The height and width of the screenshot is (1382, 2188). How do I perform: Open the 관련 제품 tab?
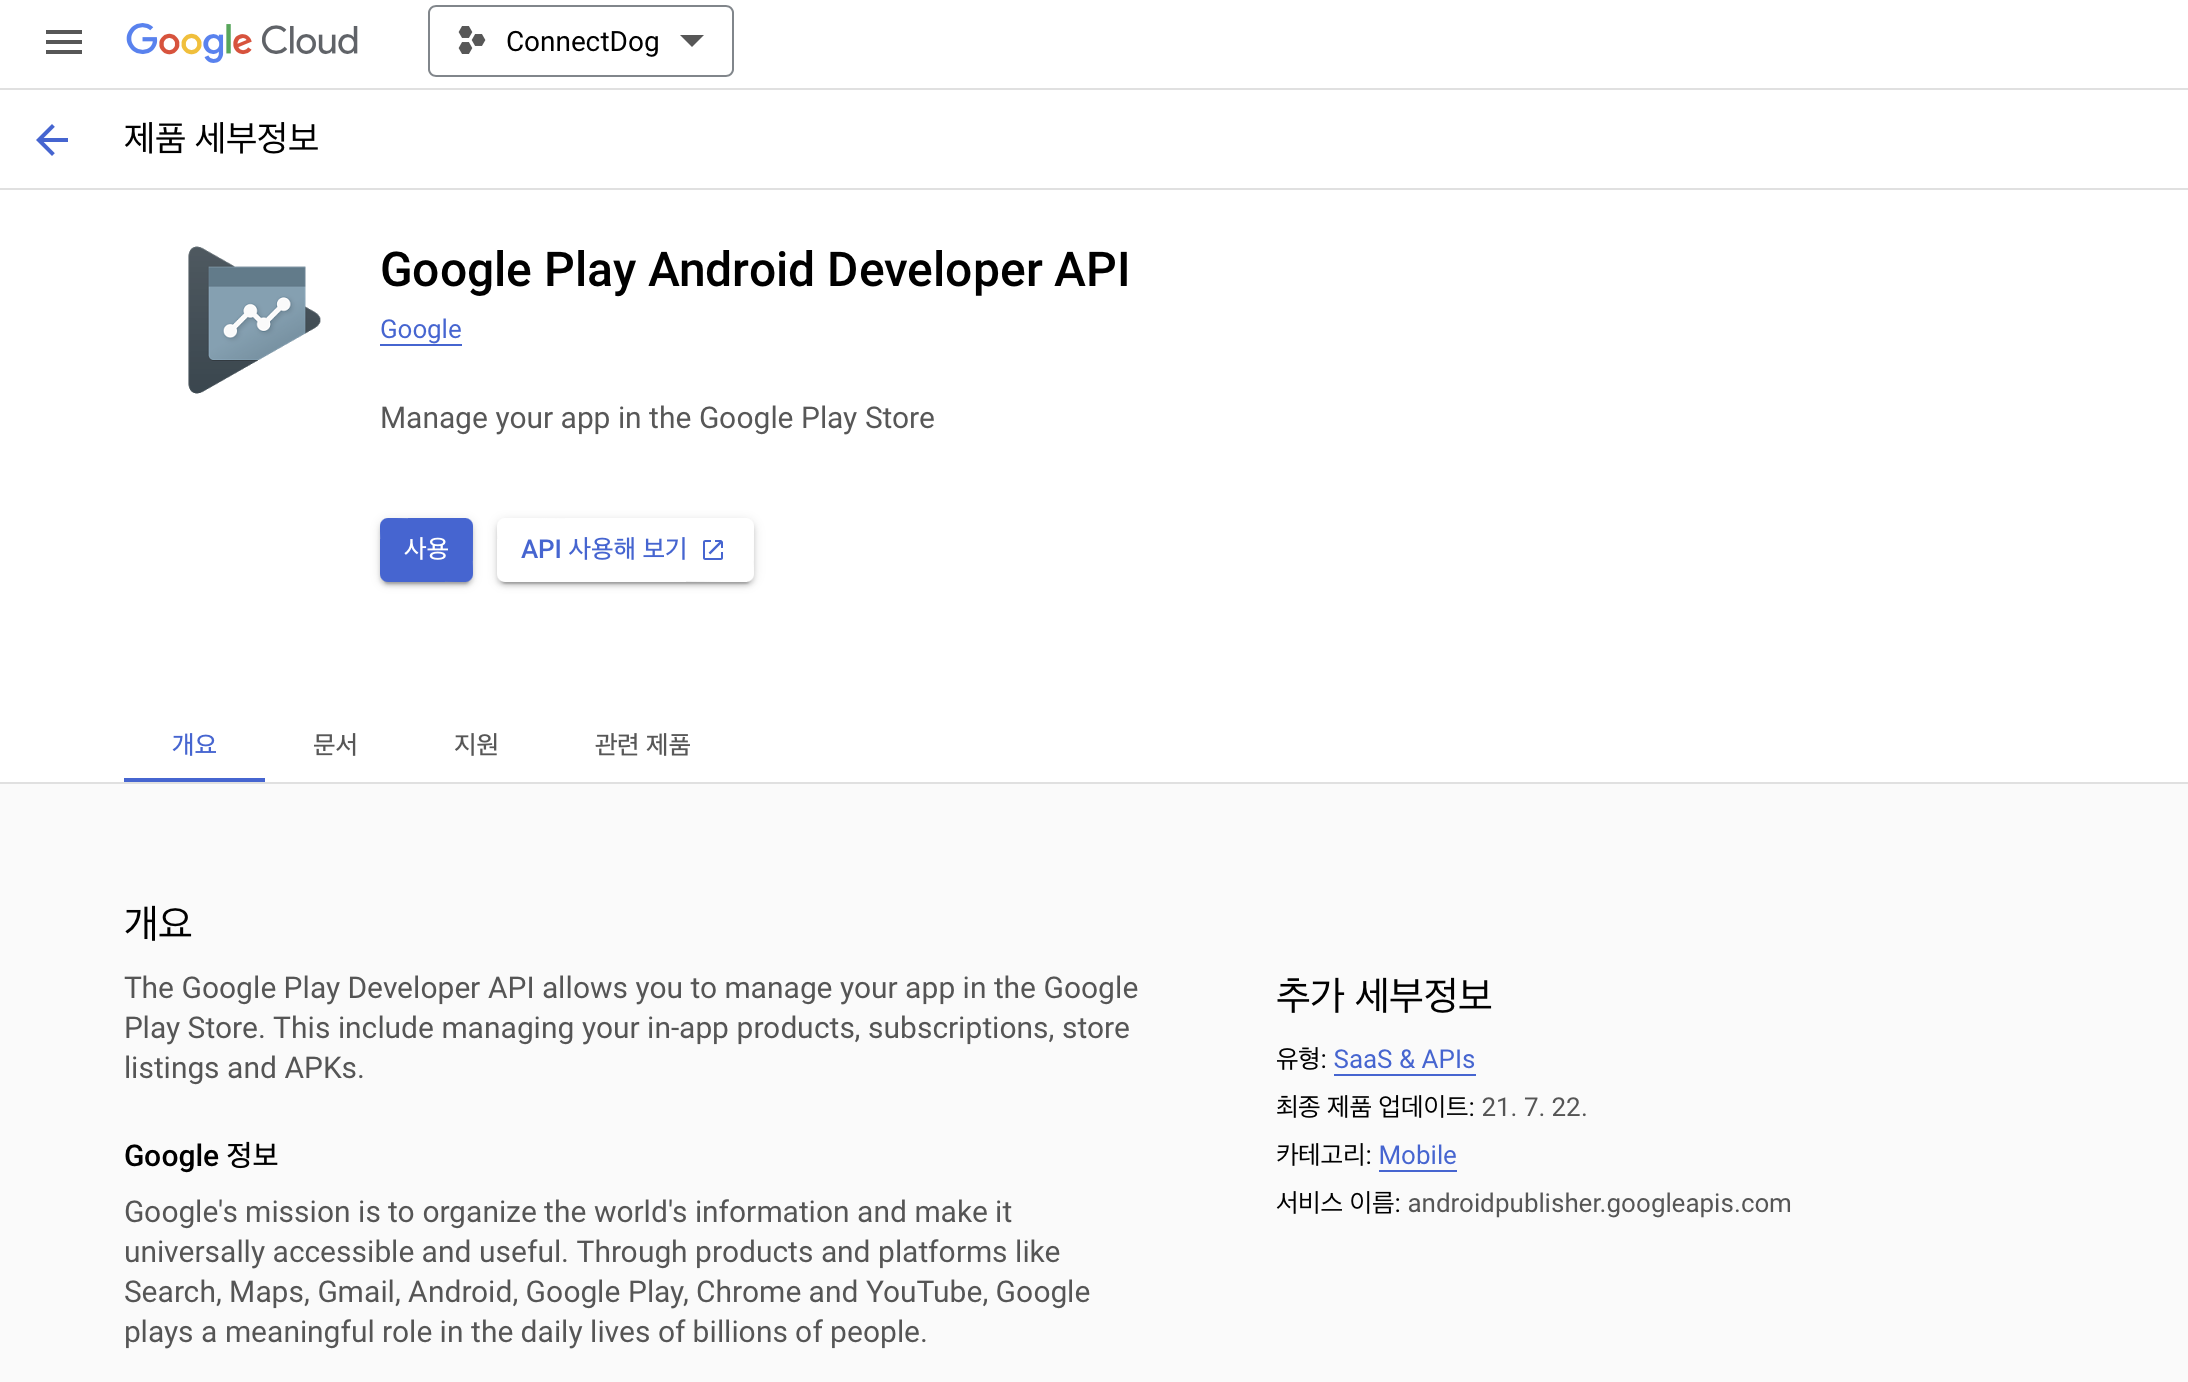point(643,744)
